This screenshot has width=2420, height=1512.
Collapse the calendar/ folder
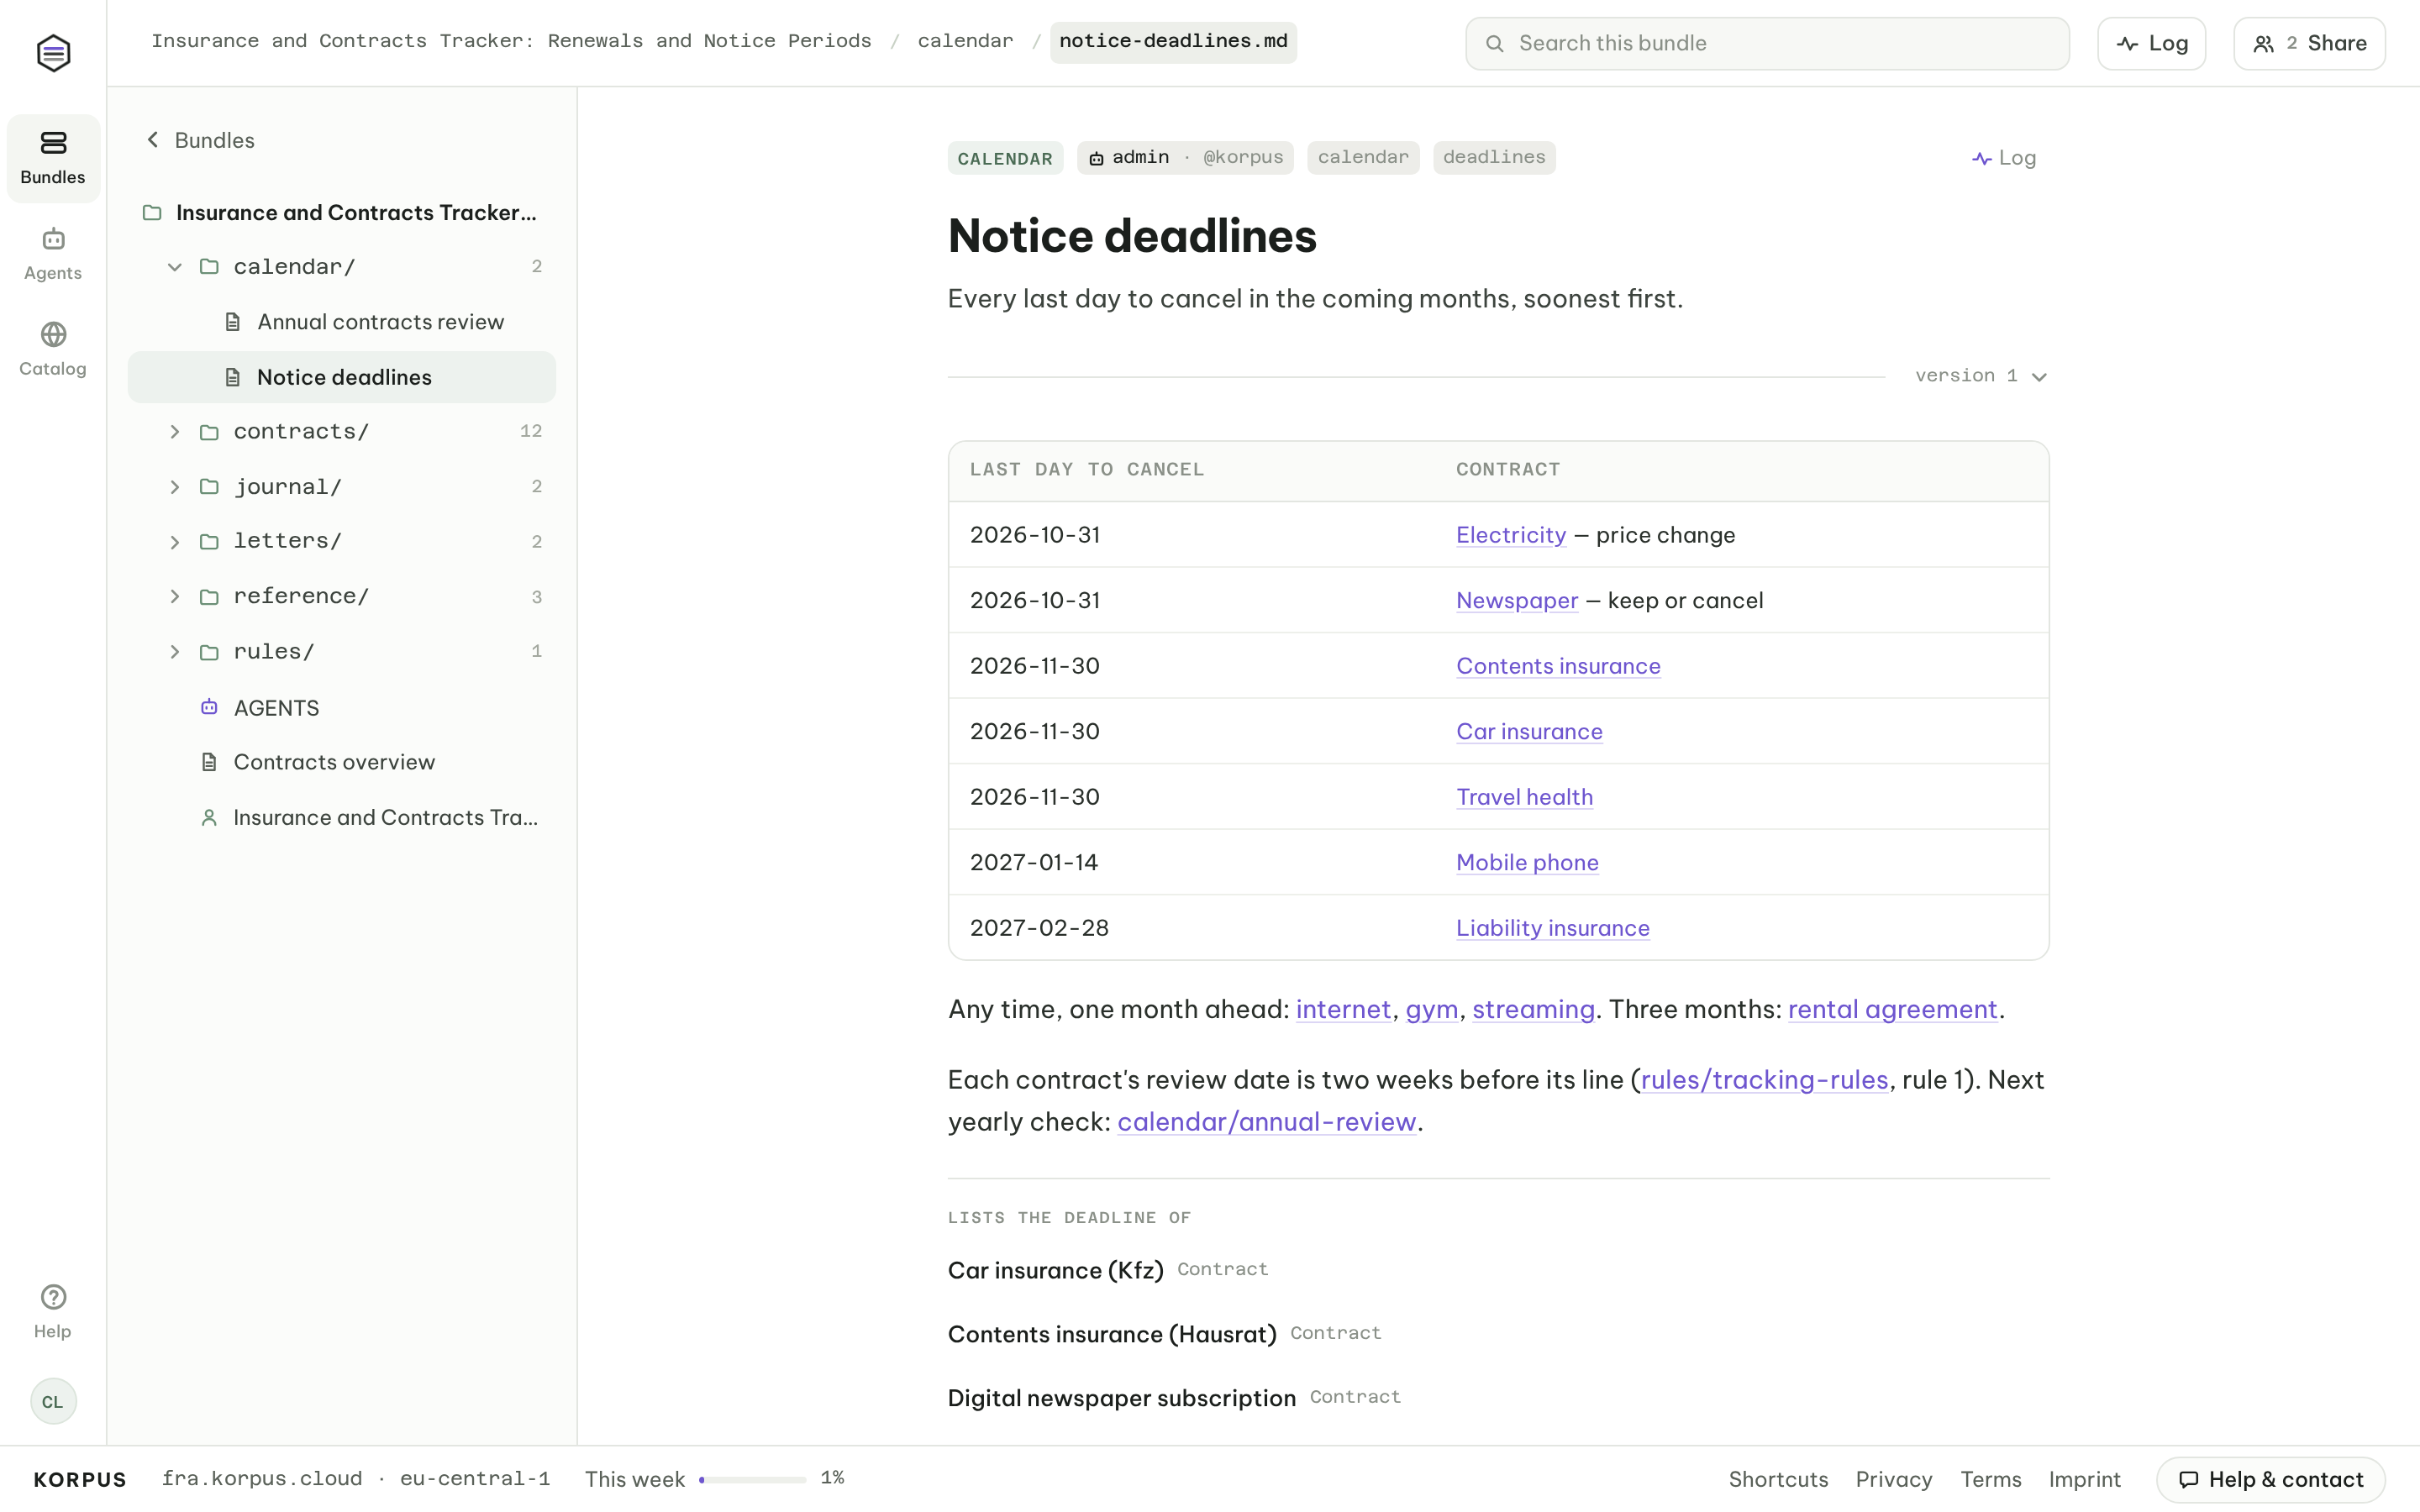point(175,267)
